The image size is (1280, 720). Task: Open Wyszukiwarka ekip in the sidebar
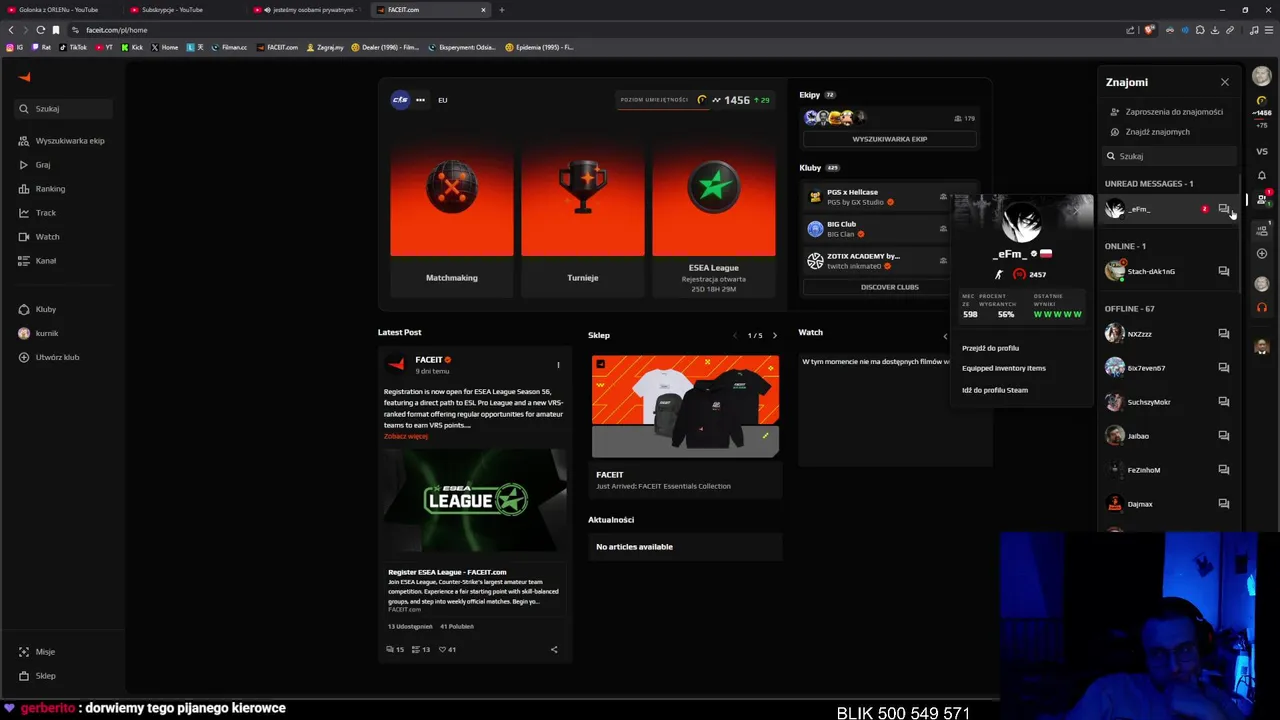pyautogui.click(x=62, y=141)
